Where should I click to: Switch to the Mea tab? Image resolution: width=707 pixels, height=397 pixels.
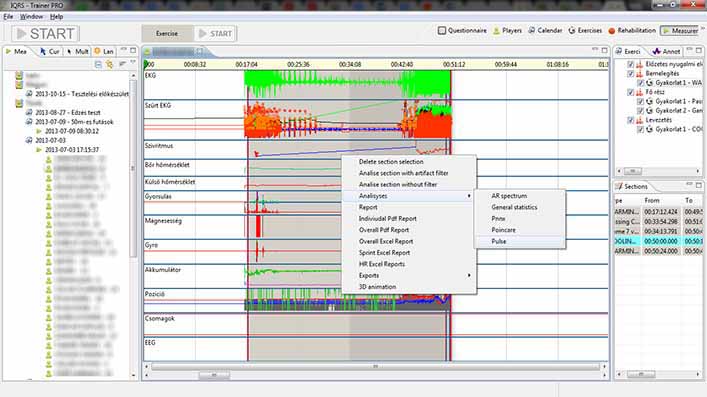coord(16,51)
